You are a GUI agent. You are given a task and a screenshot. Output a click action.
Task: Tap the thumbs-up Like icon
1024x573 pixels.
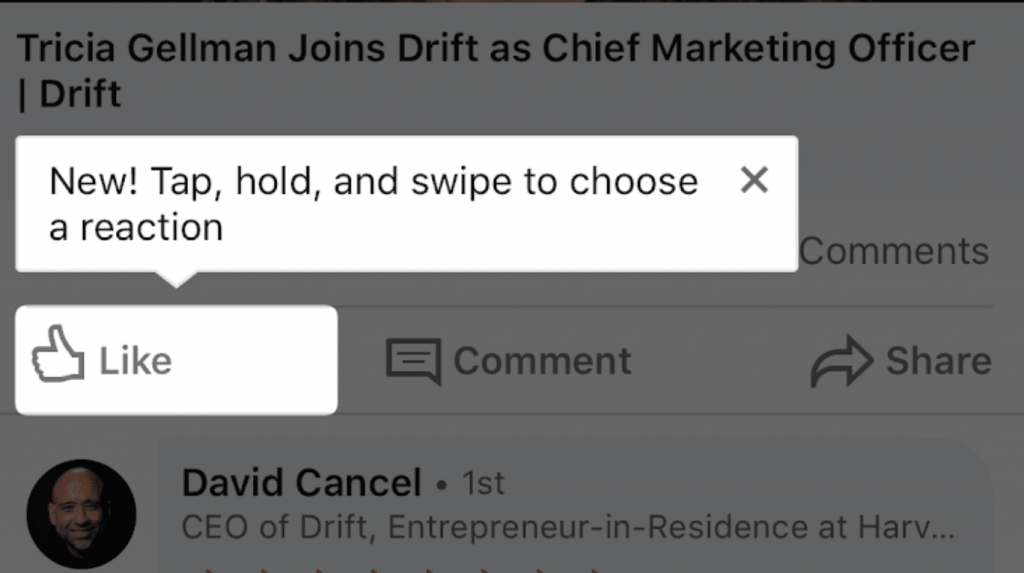[x=58, y=353]
